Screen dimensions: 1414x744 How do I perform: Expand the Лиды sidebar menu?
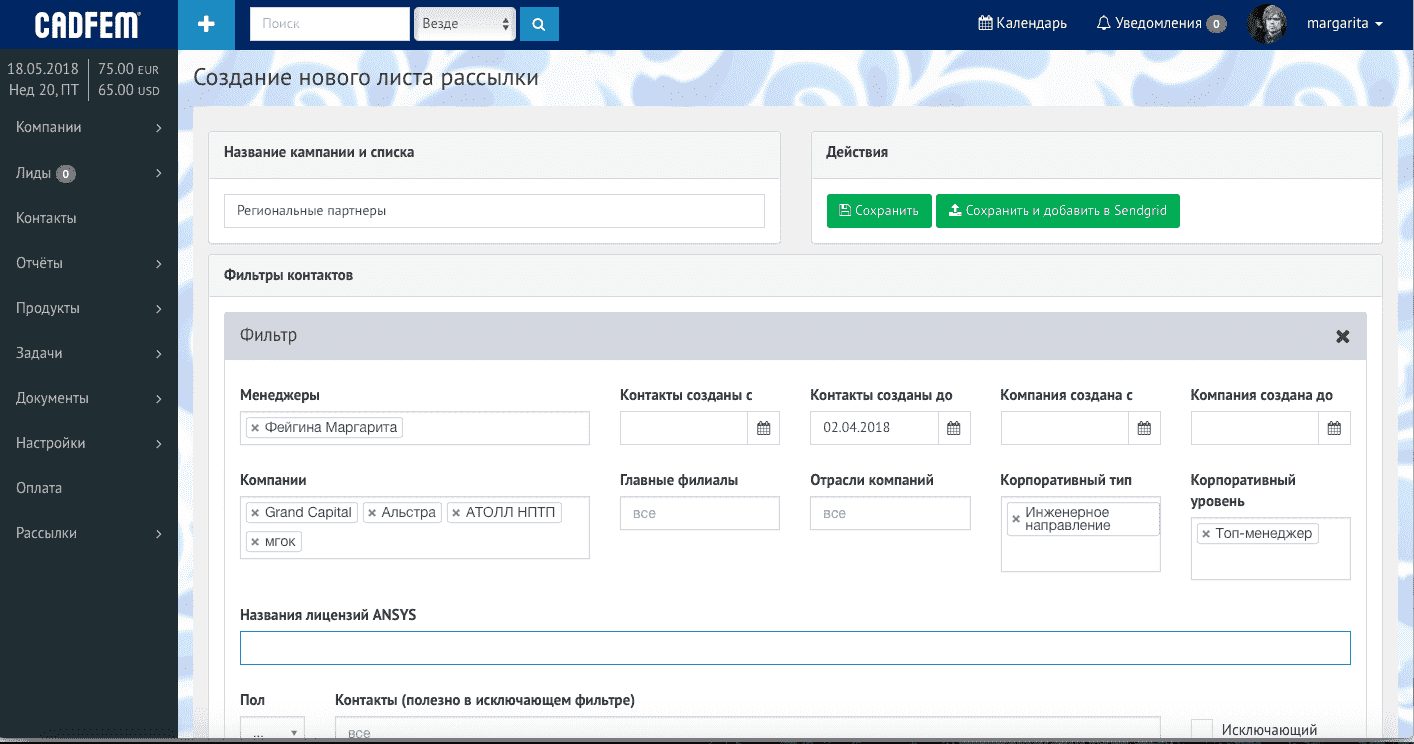[89, 173]
